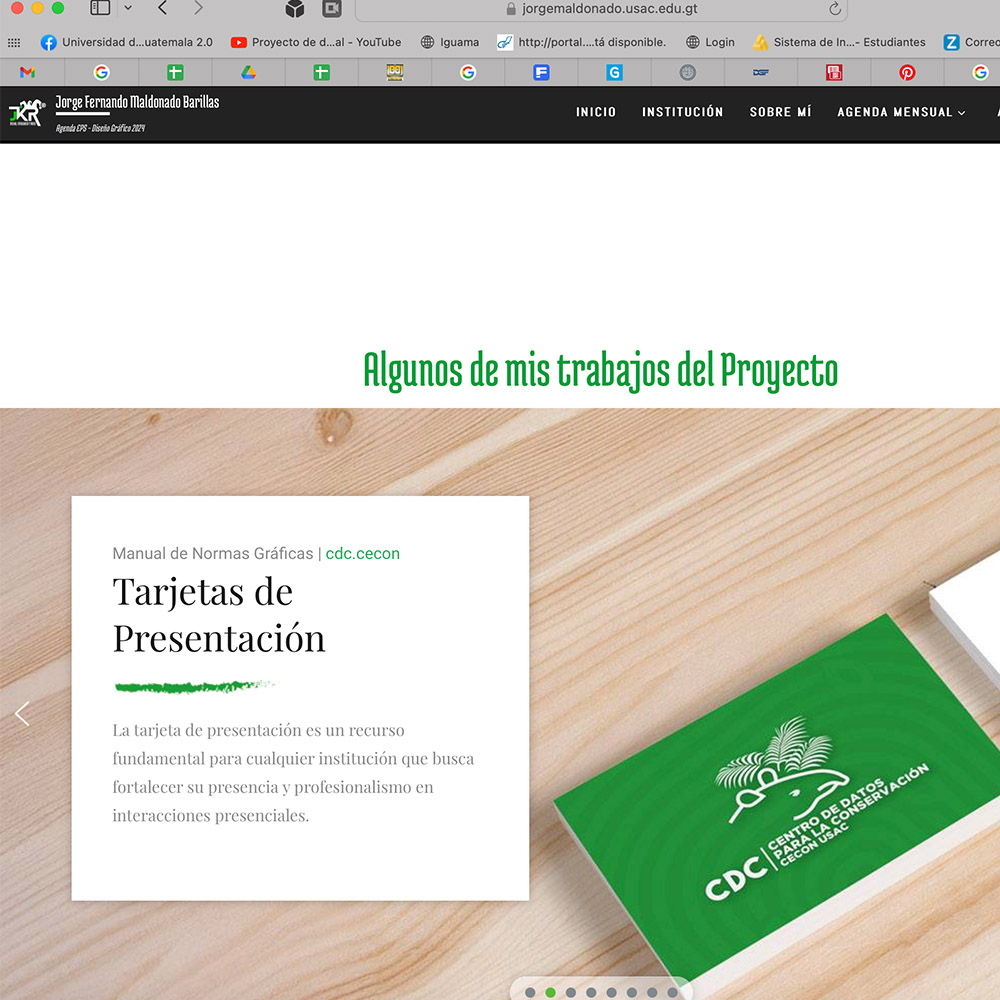Image resolution: width=1000 pixels, height=1000 pixels.
Task: Open the portal 'disponible' bookmark
Action: (x=582, y=43)
